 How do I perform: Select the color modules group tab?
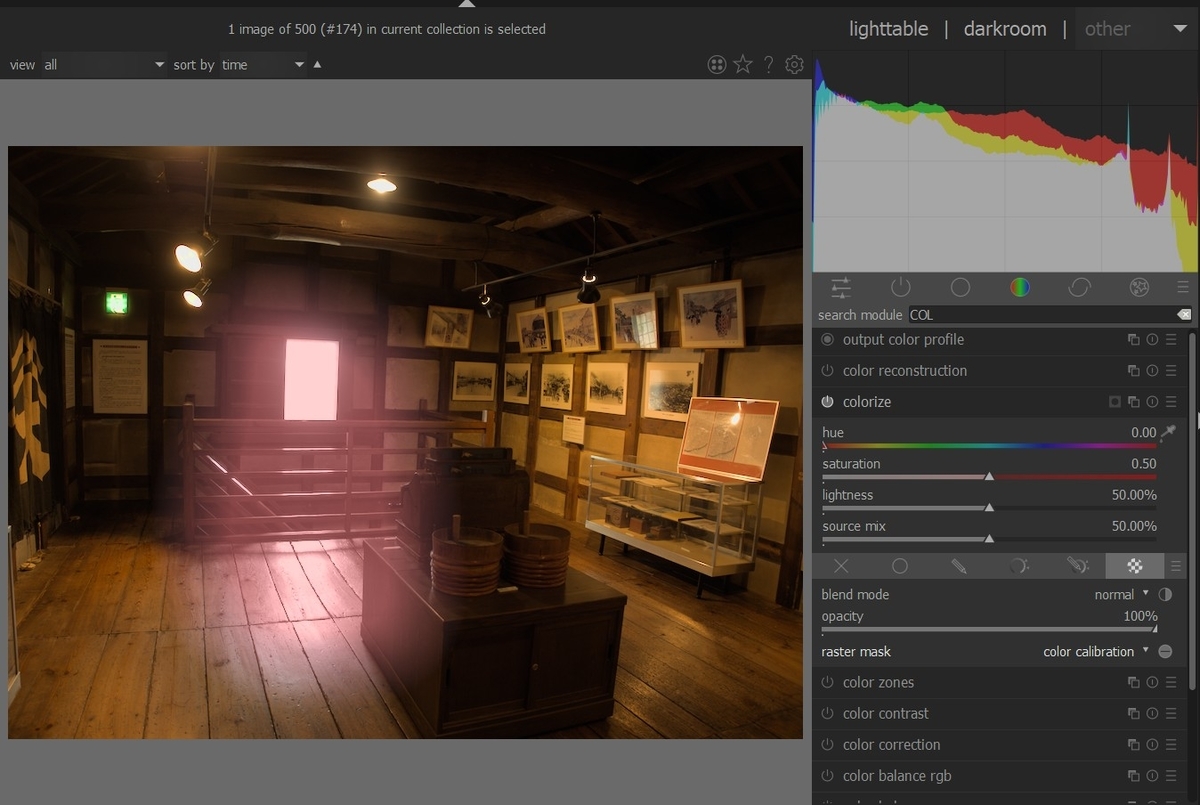(1019, 288)
